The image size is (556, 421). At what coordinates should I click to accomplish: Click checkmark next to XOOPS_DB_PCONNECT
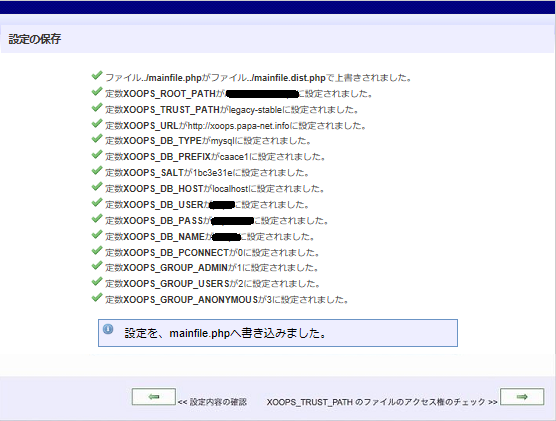tap(97, 251)
